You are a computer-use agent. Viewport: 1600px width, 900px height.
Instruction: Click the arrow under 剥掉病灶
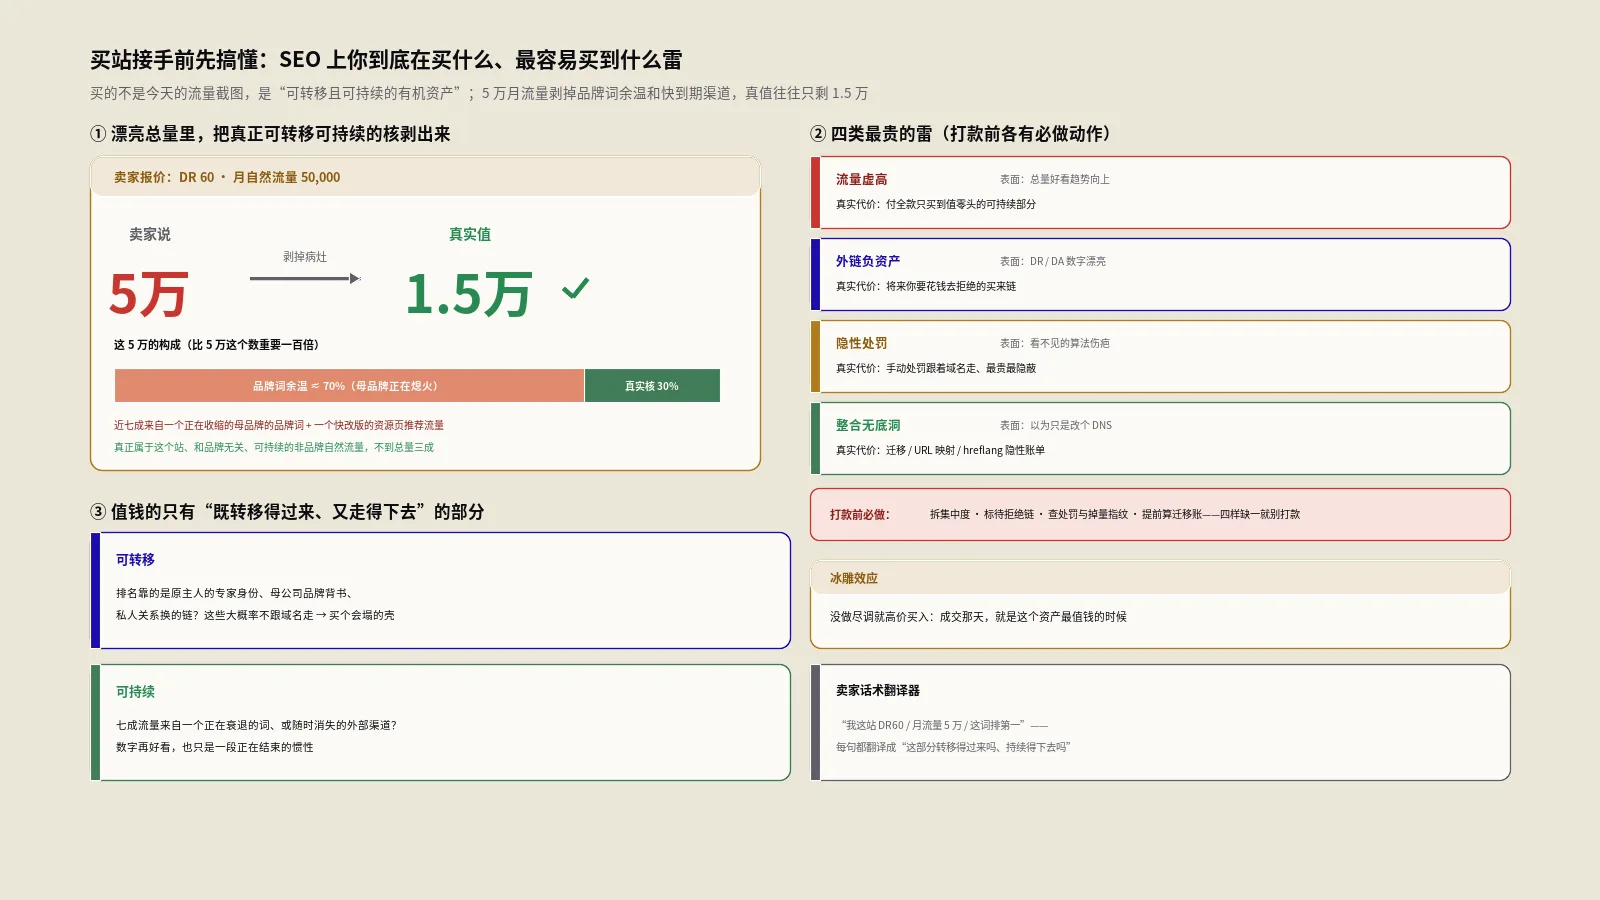tap(305, 278)
